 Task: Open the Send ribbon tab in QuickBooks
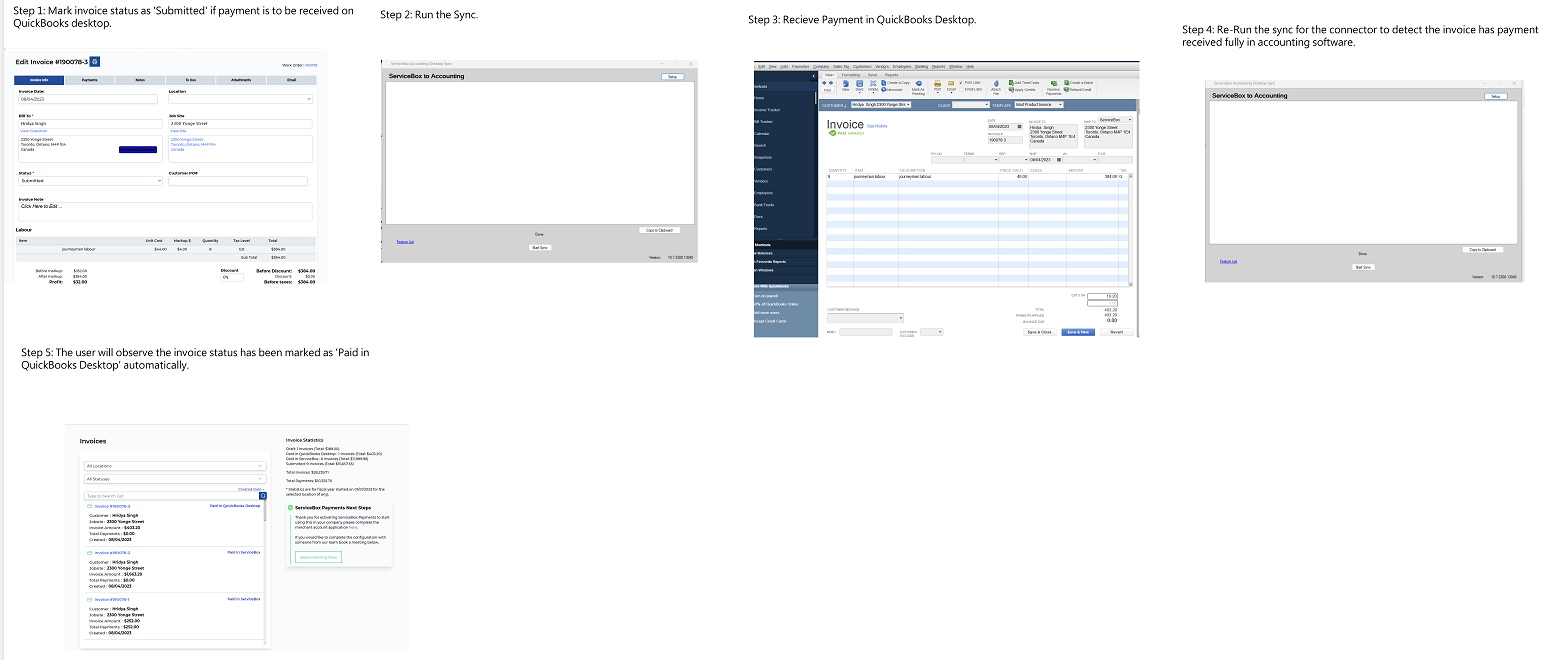coord(872,75)
